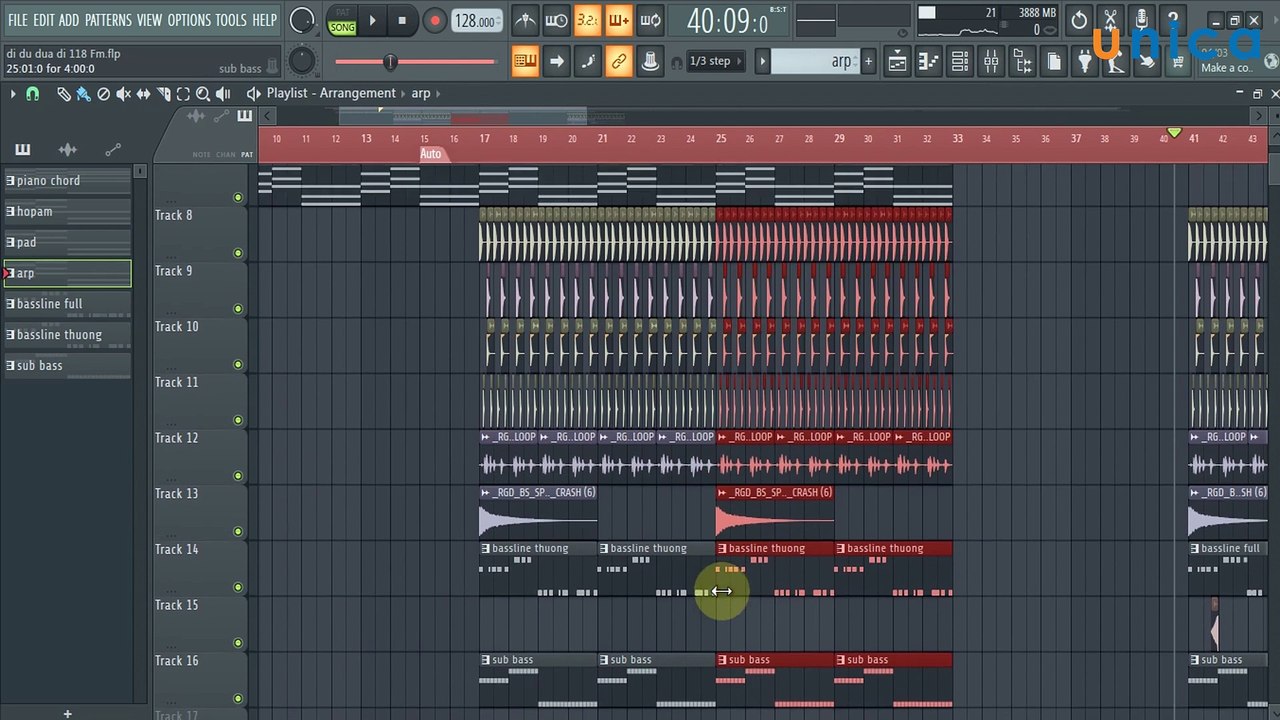Open the arp pattern name selector
Image resolution: width=1280 pixels, height=720 pixels.
click(x=815, y=62)
